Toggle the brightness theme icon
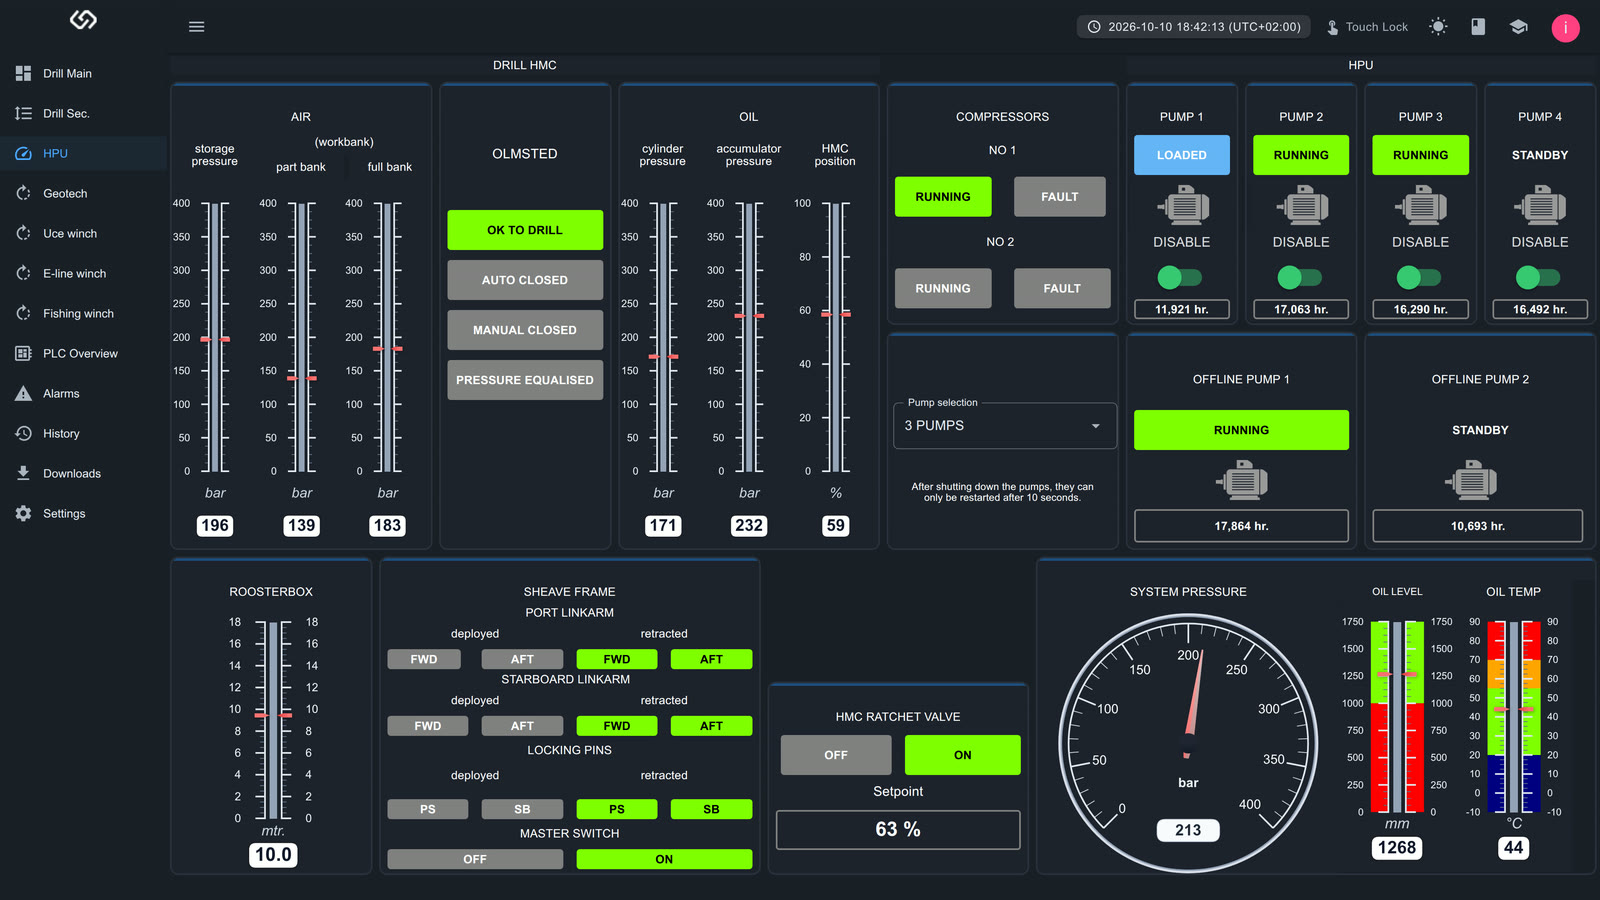 point(1438,27)
